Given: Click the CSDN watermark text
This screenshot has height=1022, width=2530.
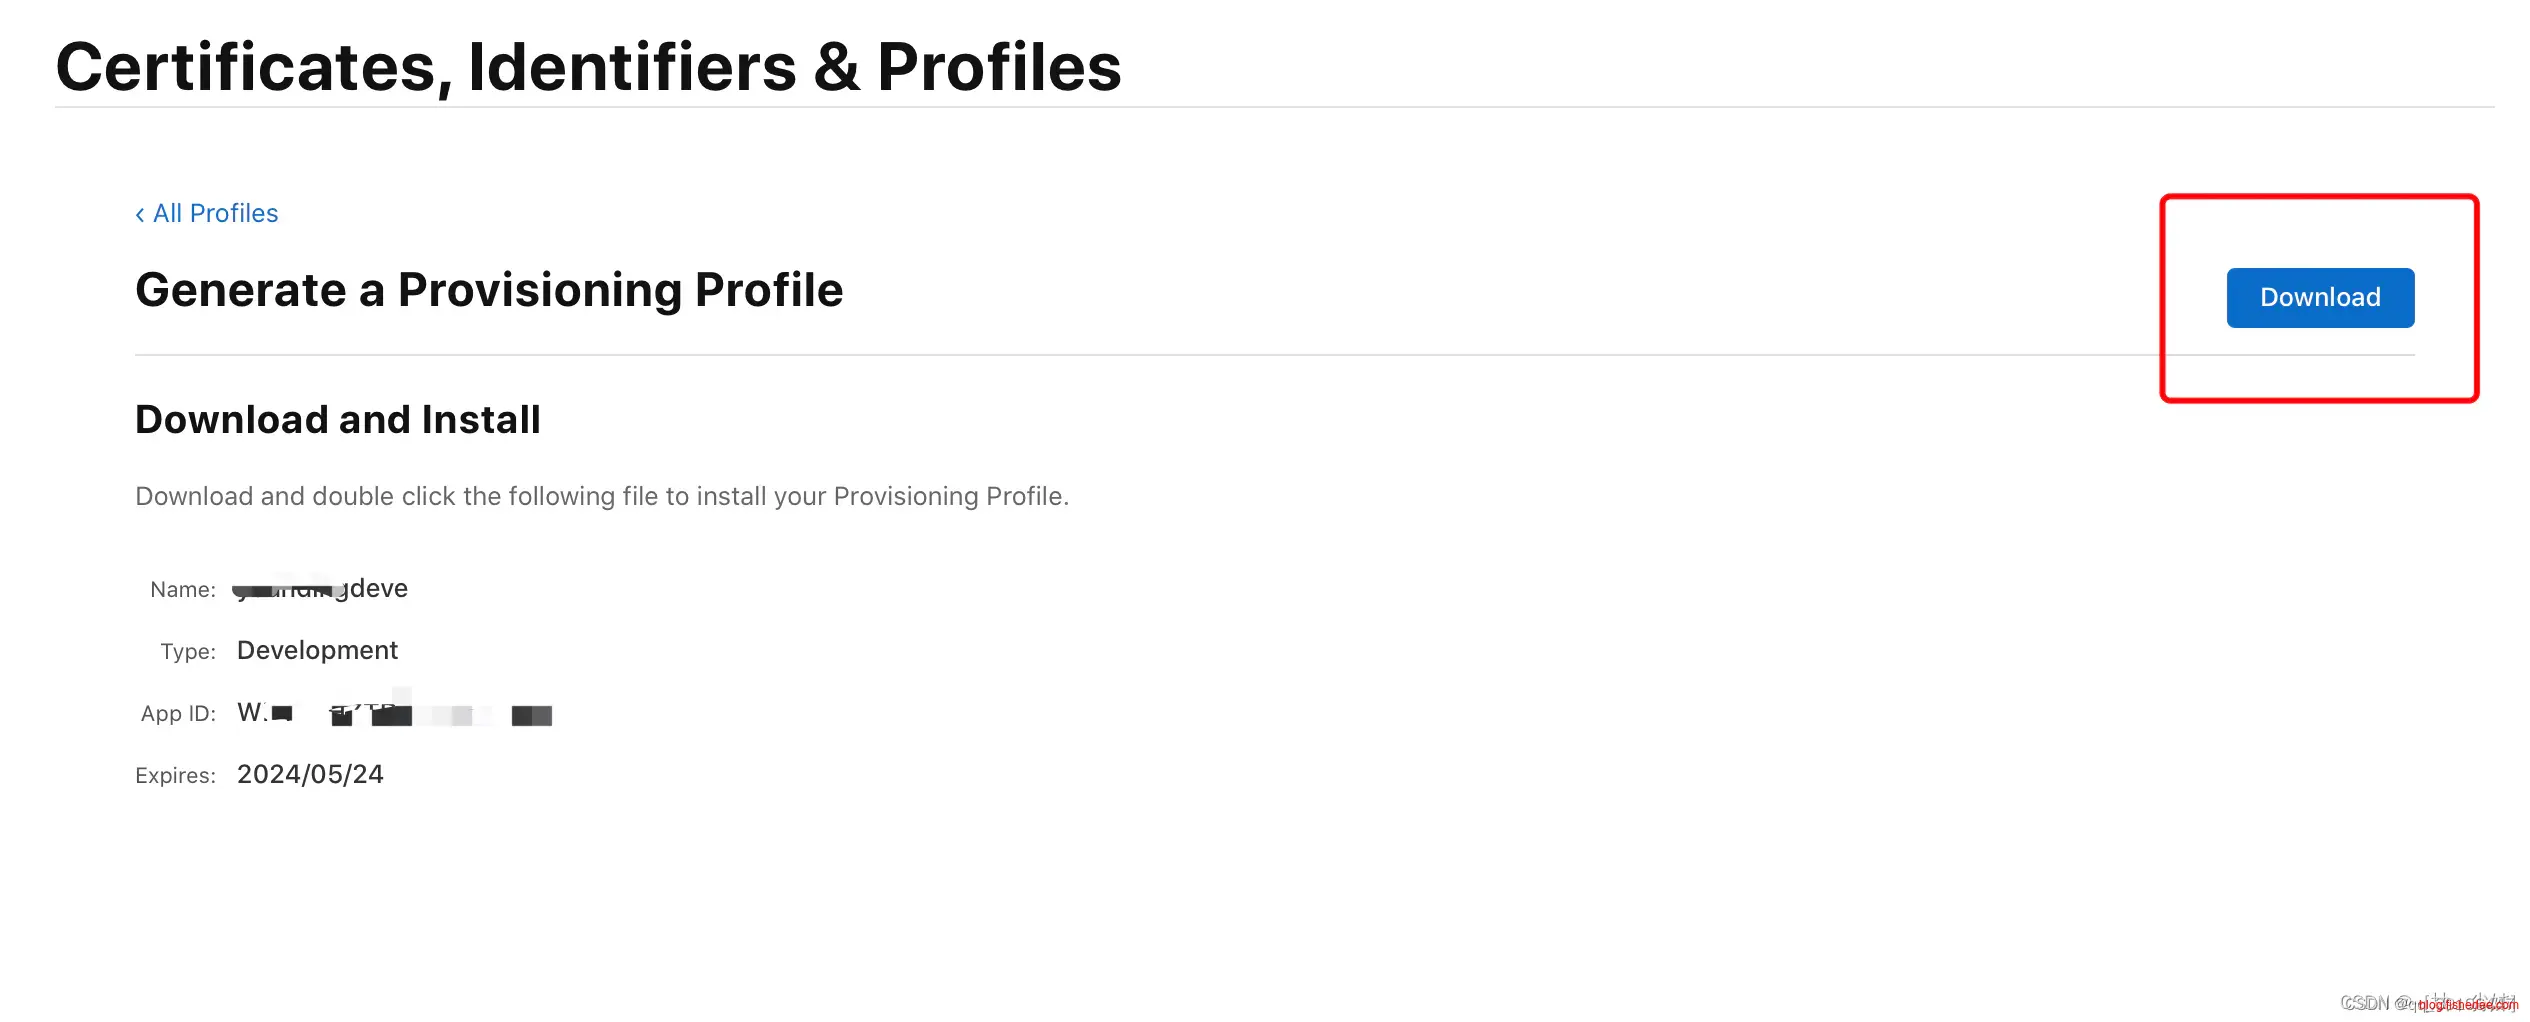Looking at the screenshot, I should click(x=2365, y=1003).
